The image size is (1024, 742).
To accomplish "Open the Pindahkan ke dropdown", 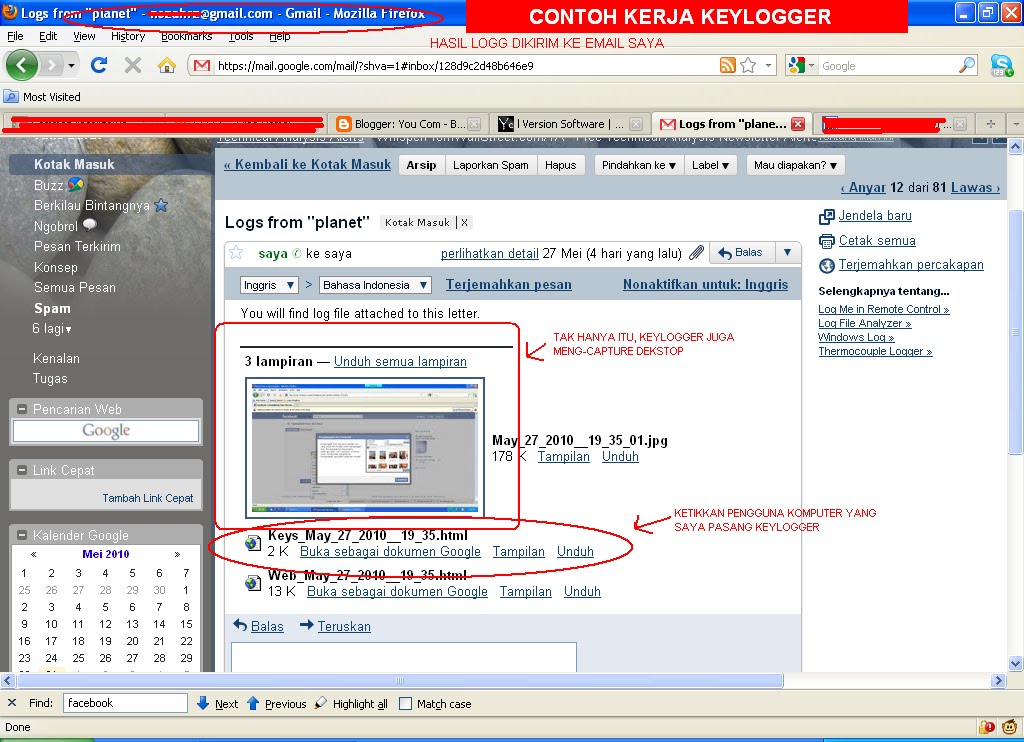I will pyautogui.click(x=638, y=165).
